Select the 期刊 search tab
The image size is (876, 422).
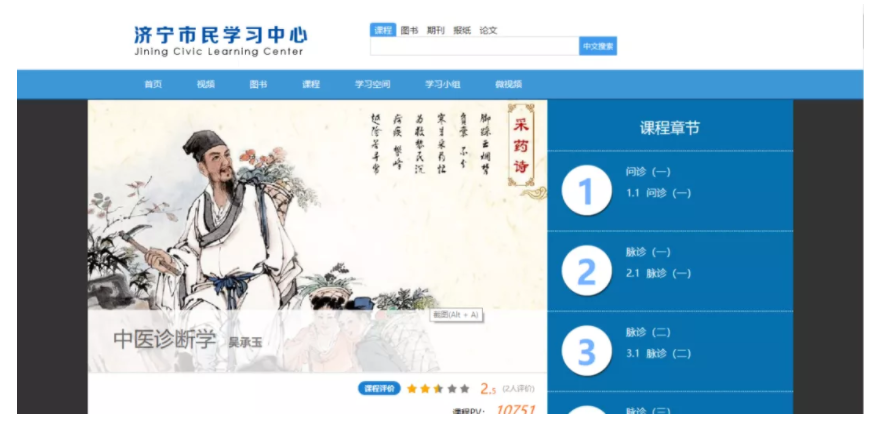coord(436,30)
